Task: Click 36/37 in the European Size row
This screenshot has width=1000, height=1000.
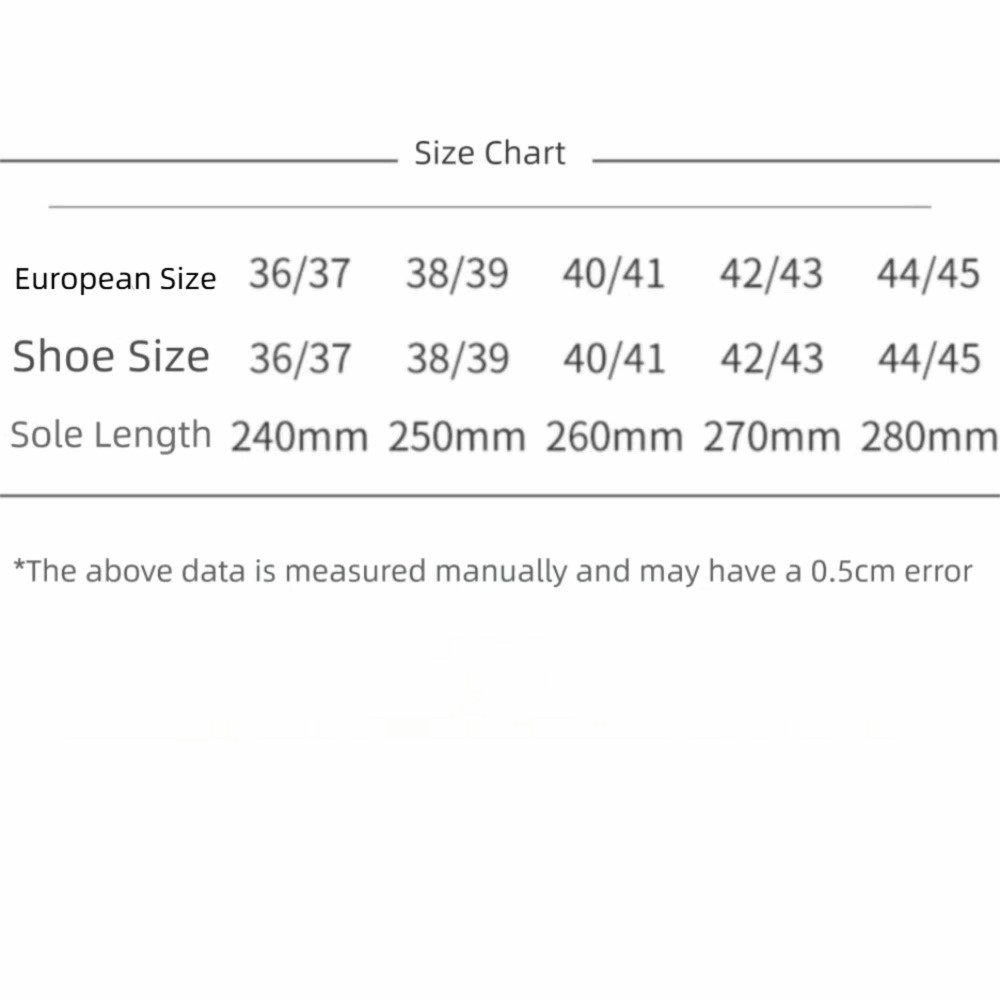Action: (x=300, y=274)
